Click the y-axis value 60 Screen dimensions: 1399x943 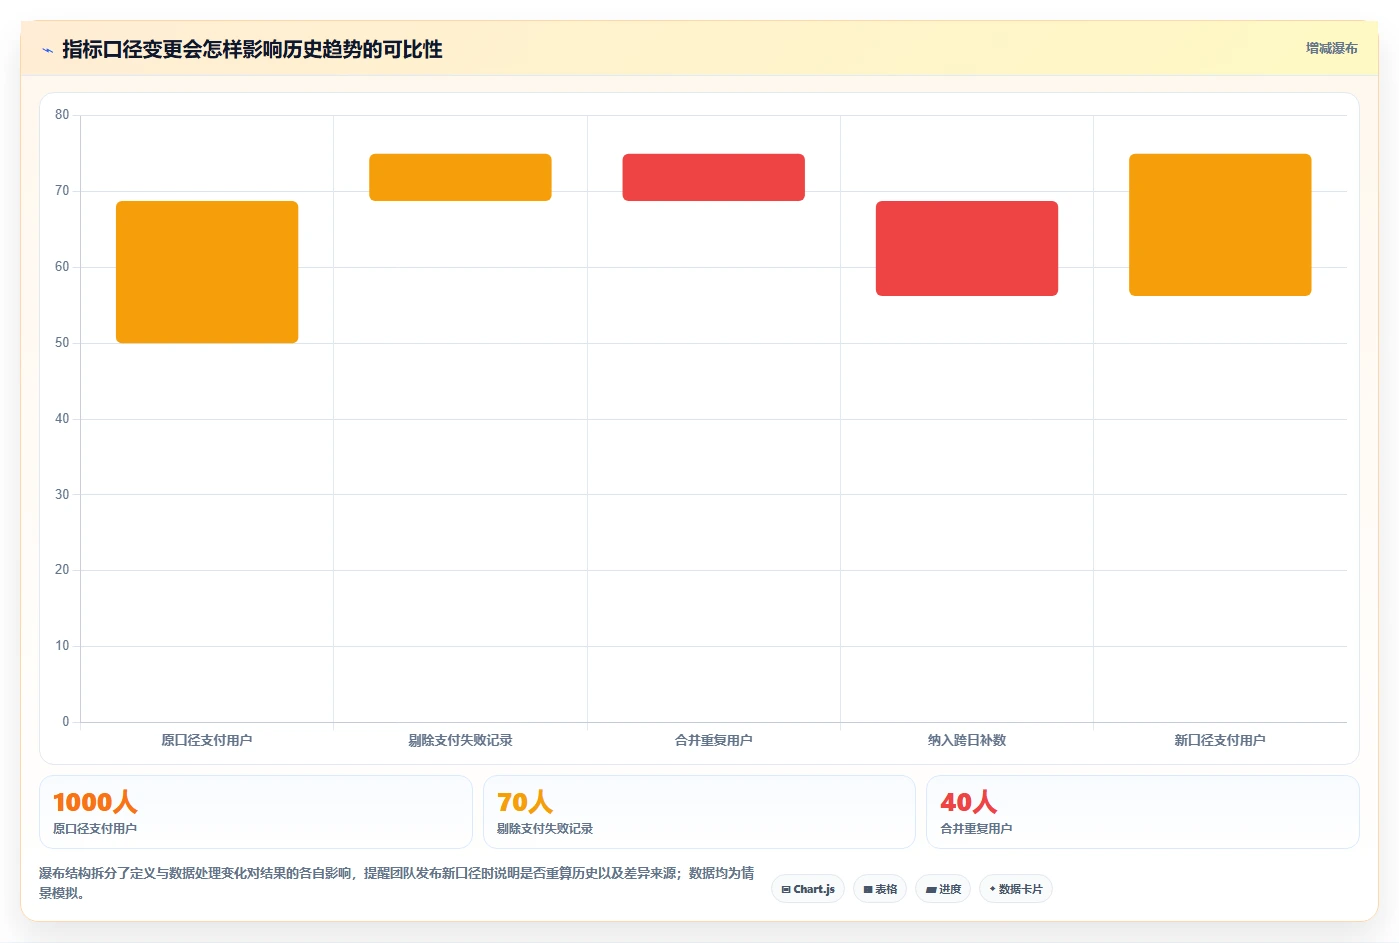click(62, 267)
